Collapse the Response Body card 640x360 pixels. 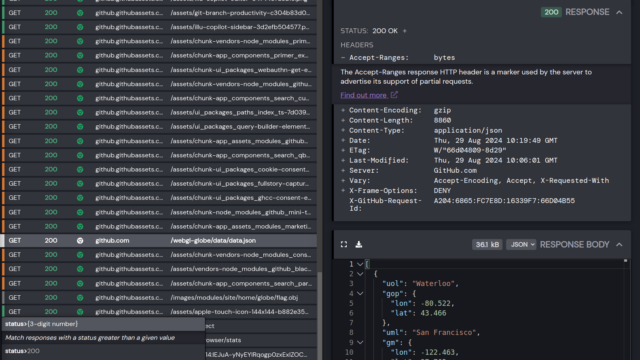pos(619,244)
